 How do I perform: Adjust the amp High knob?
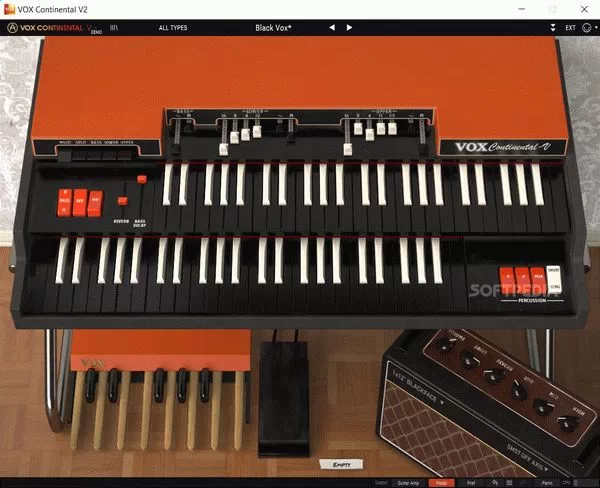(567, 423)
